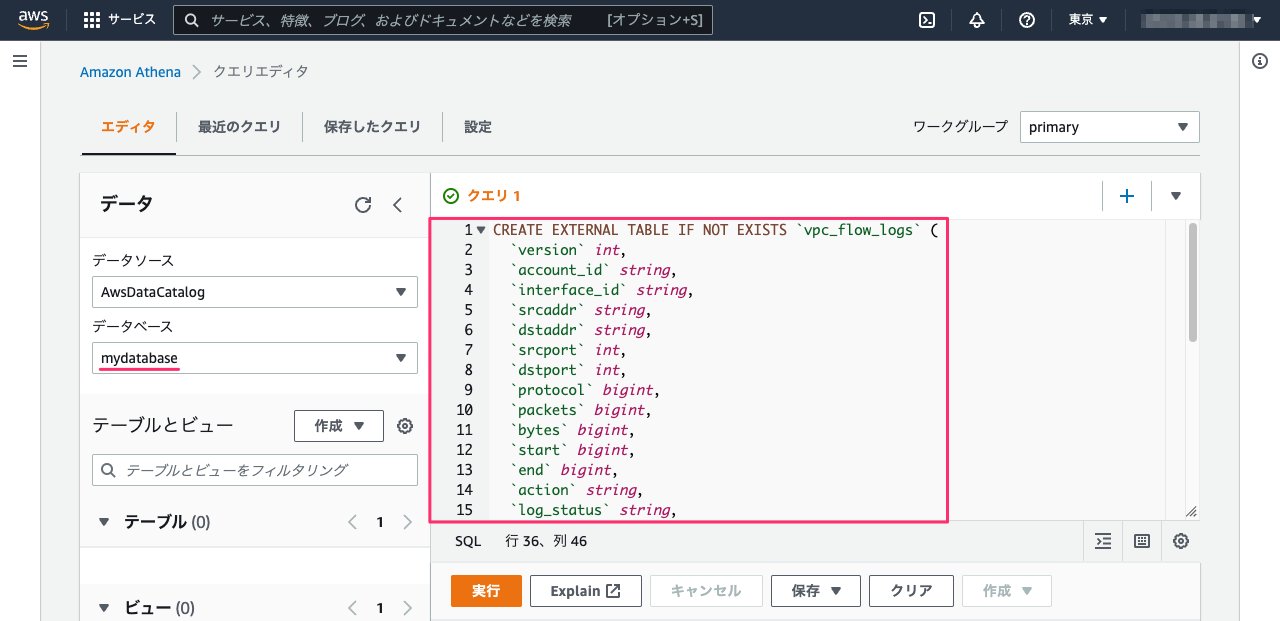The width and height of the screenshot is (1280, 621).
Task: Click the `dstport` int line in editor
Action: coord(568,370)
